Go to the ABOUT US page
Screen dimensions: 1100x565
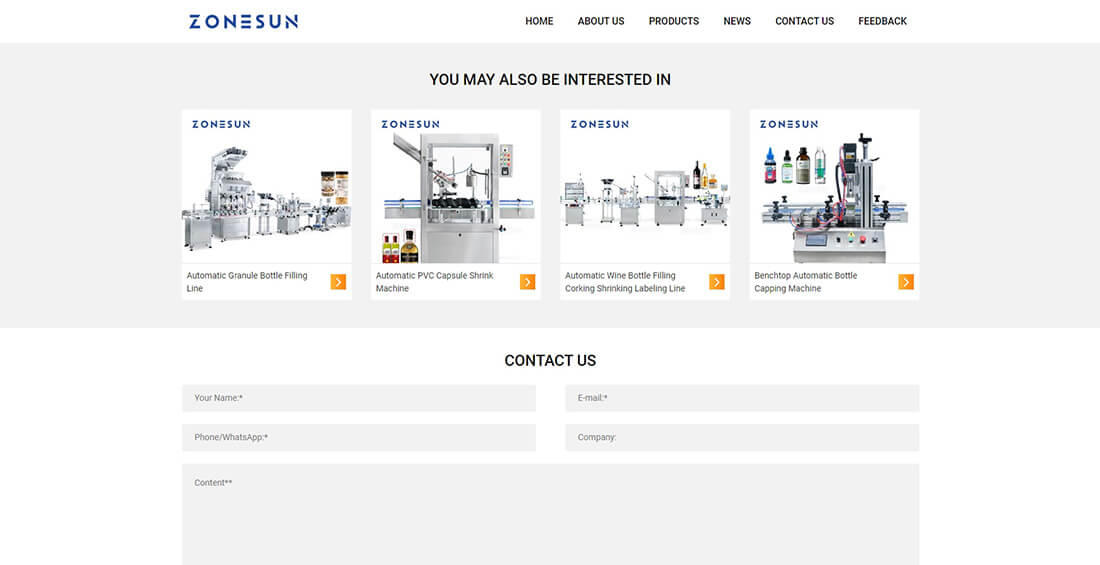[601, 21]
